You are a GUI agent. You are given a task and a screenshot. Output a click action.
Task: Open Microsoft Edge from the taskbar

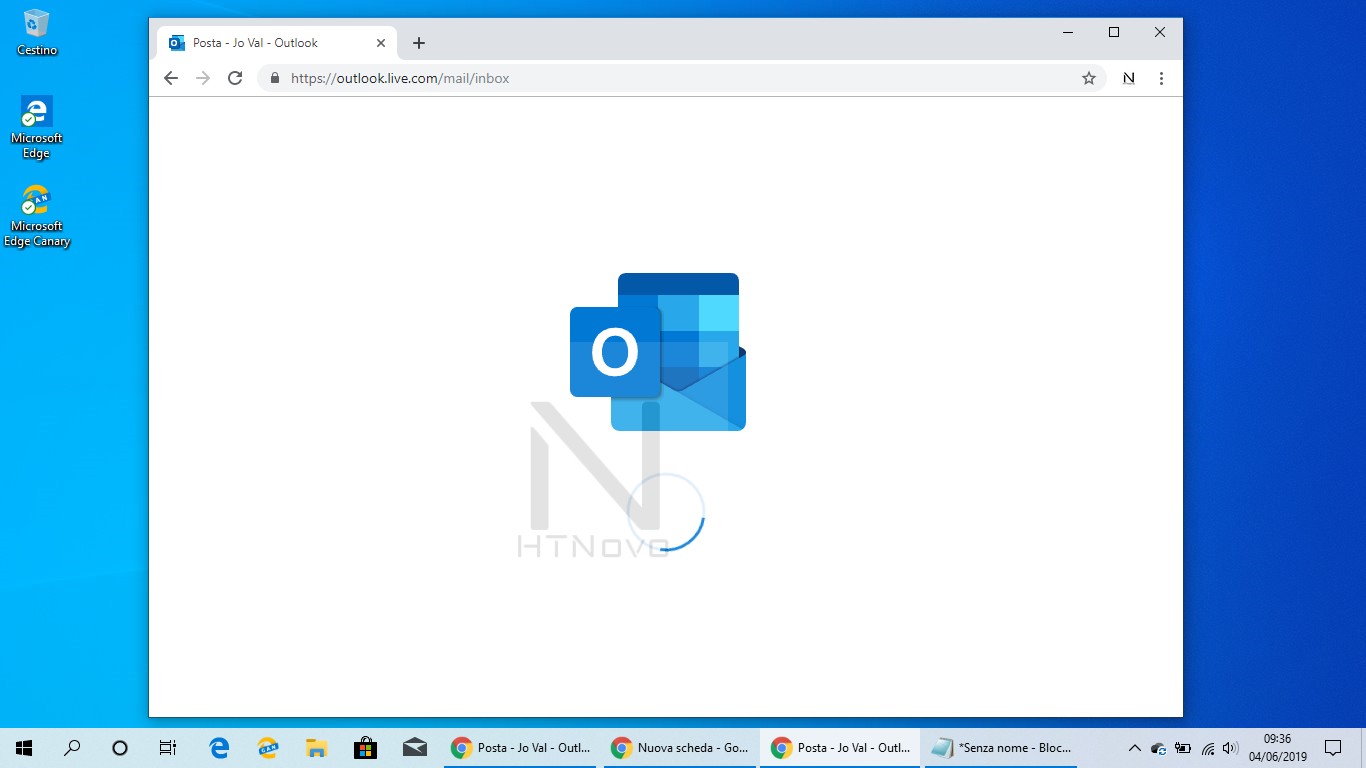coord(218,747)
